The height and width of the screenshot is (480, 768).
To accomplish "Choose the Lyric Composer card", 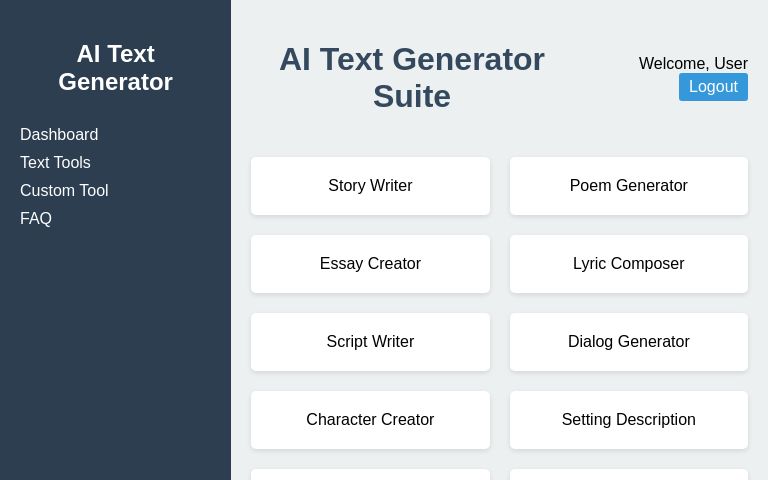I will click(628, 264).
